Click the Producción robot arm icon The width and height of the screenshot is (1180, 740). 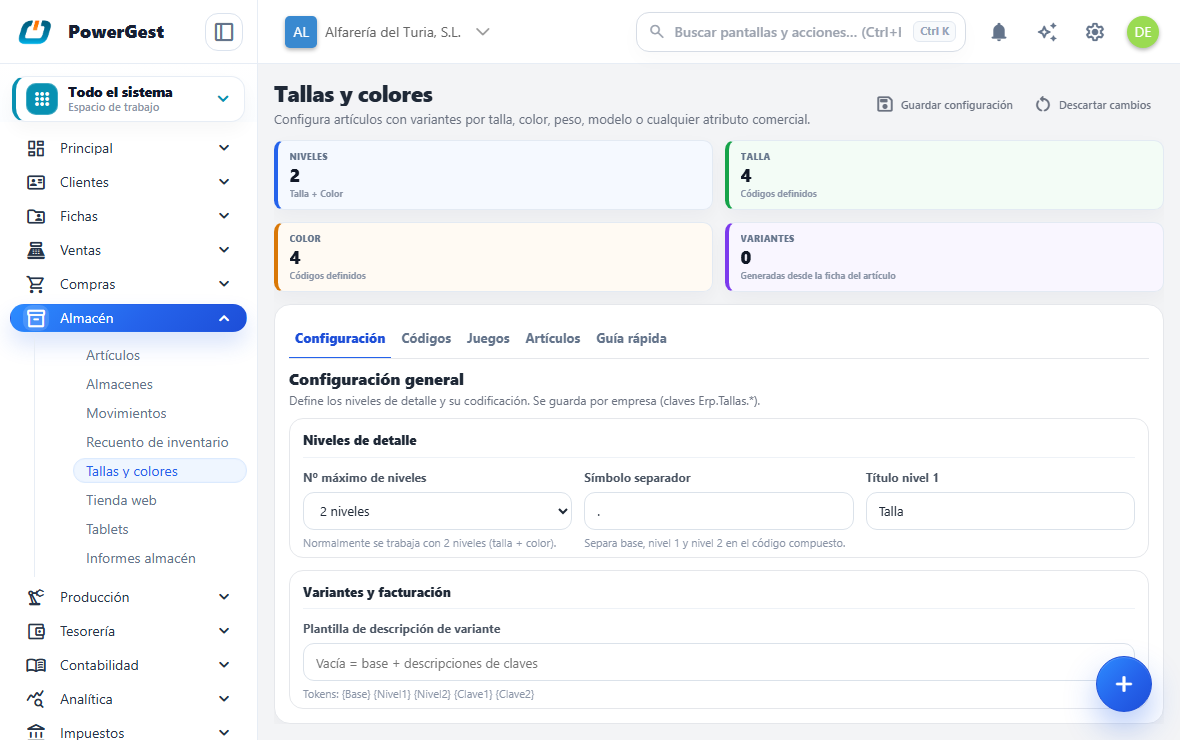tap(36, 597)
